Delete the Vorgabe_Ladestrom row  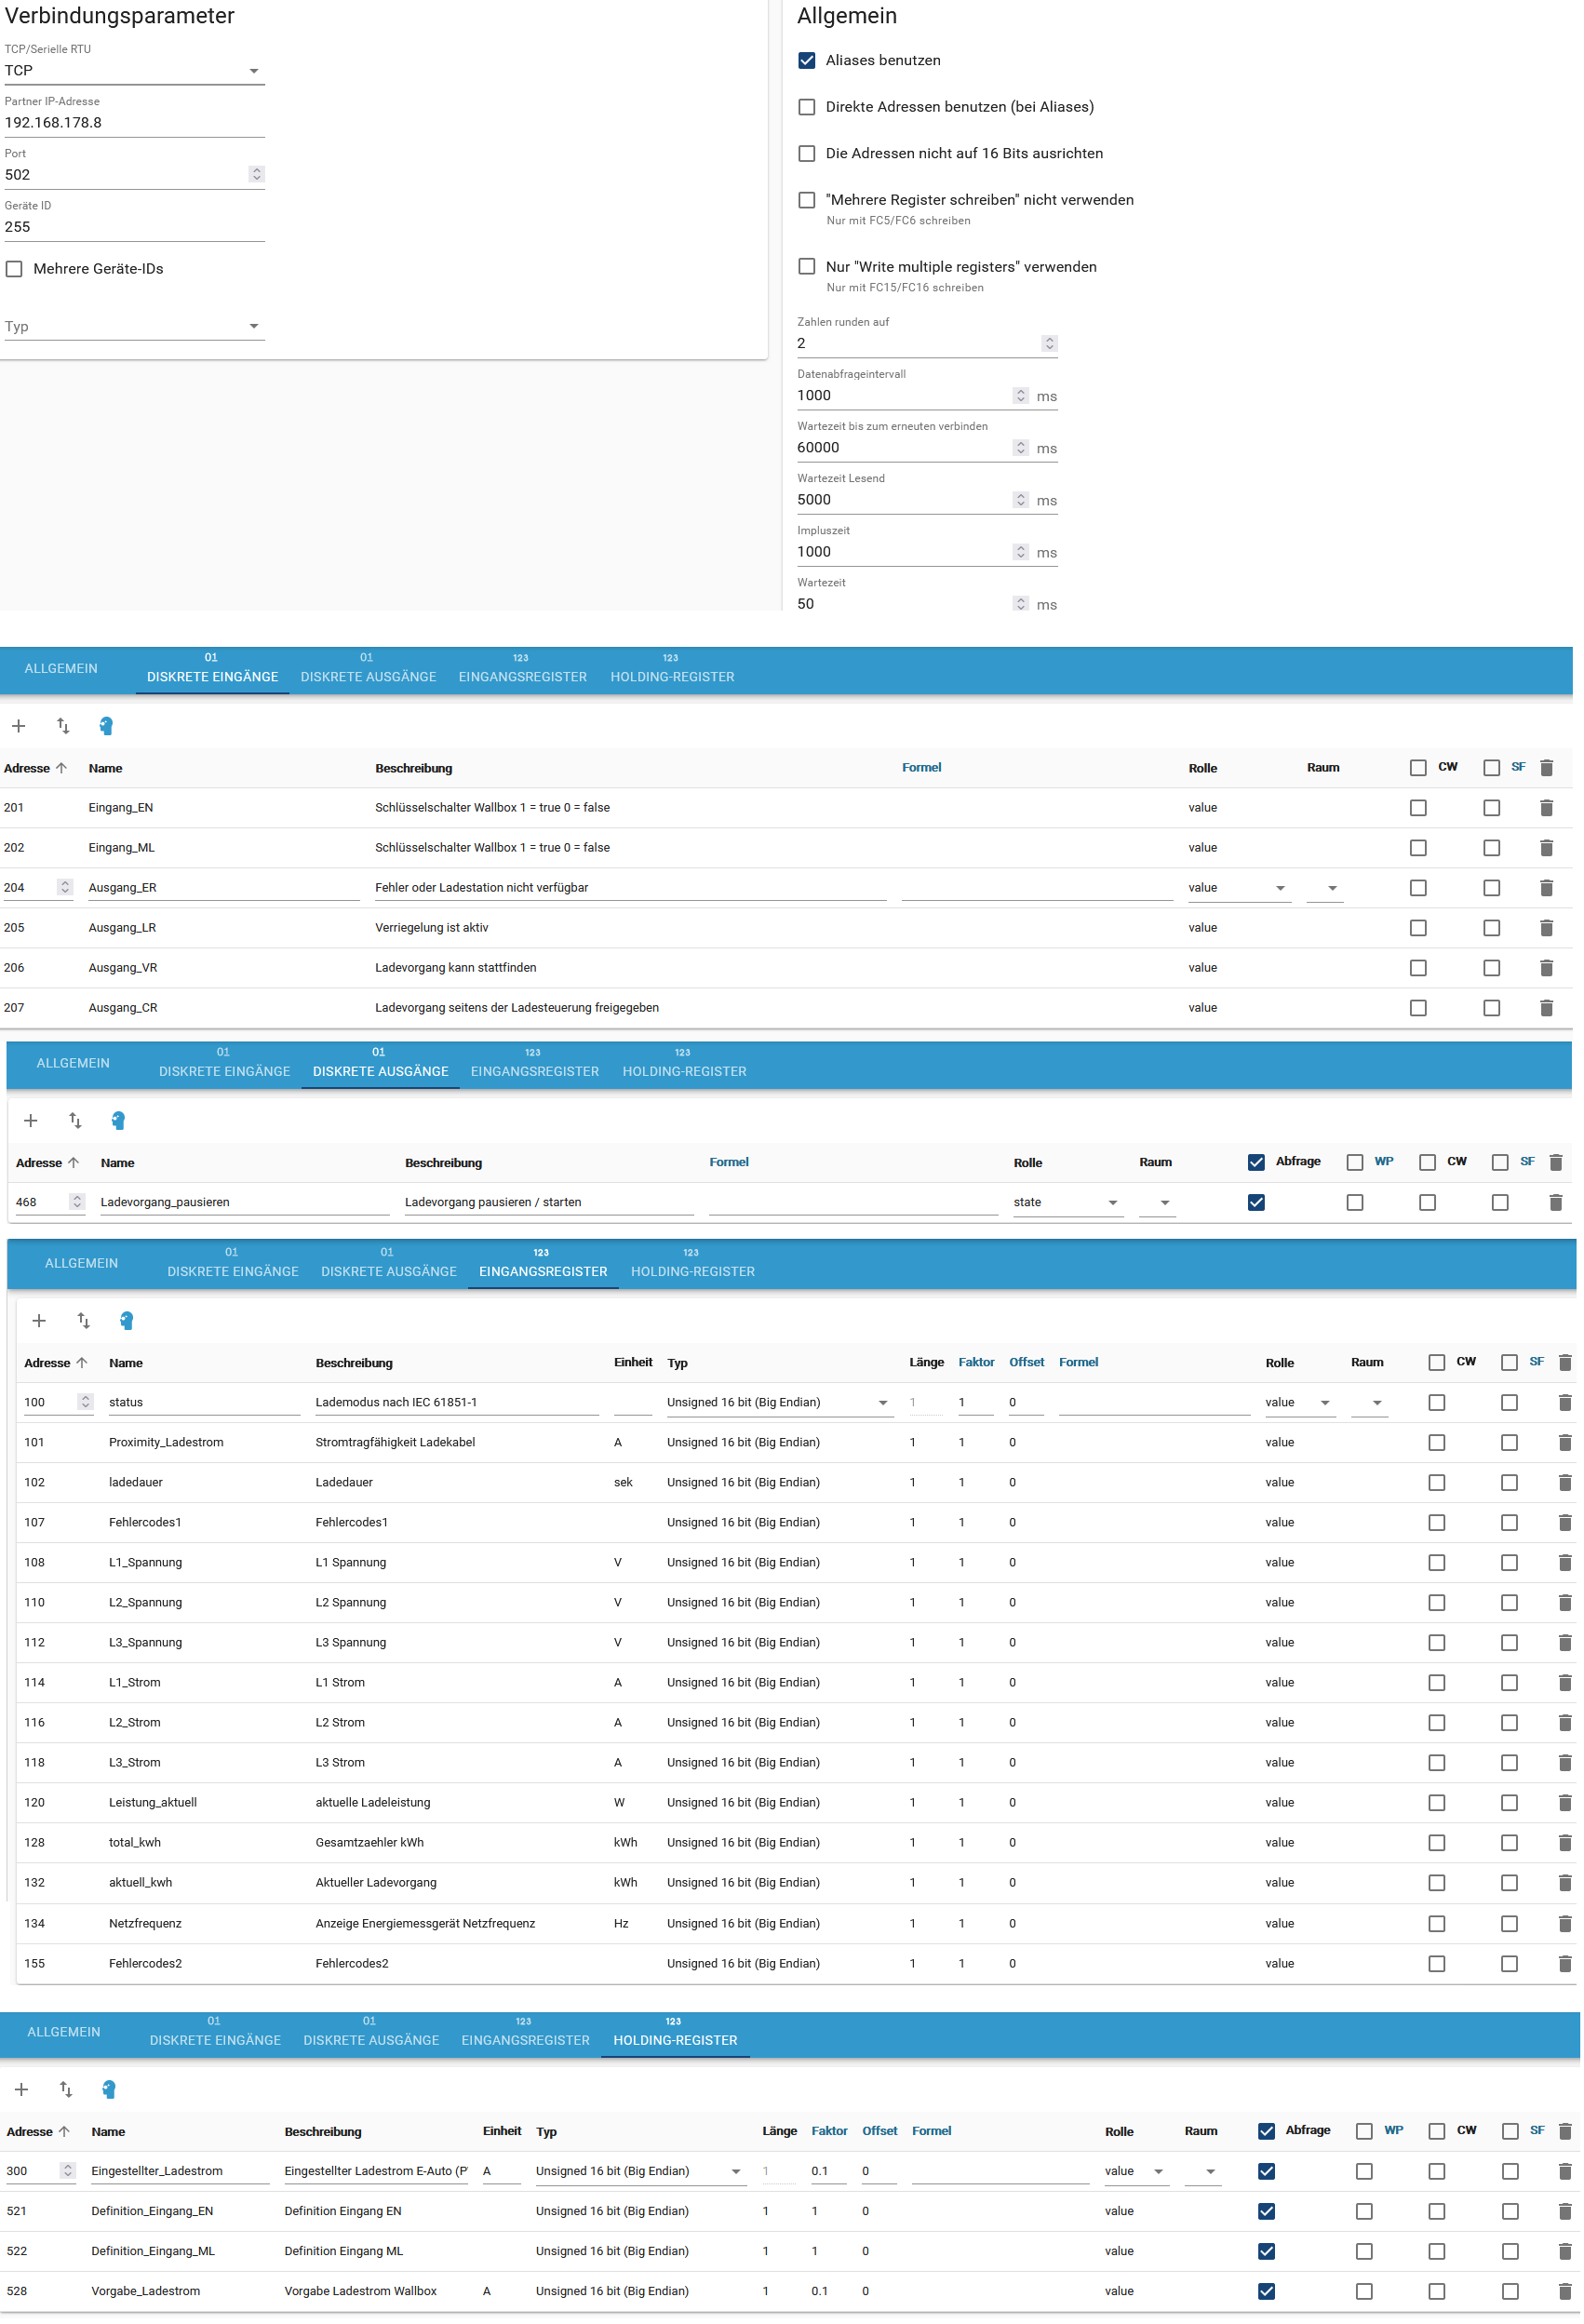(1565, 2292)
